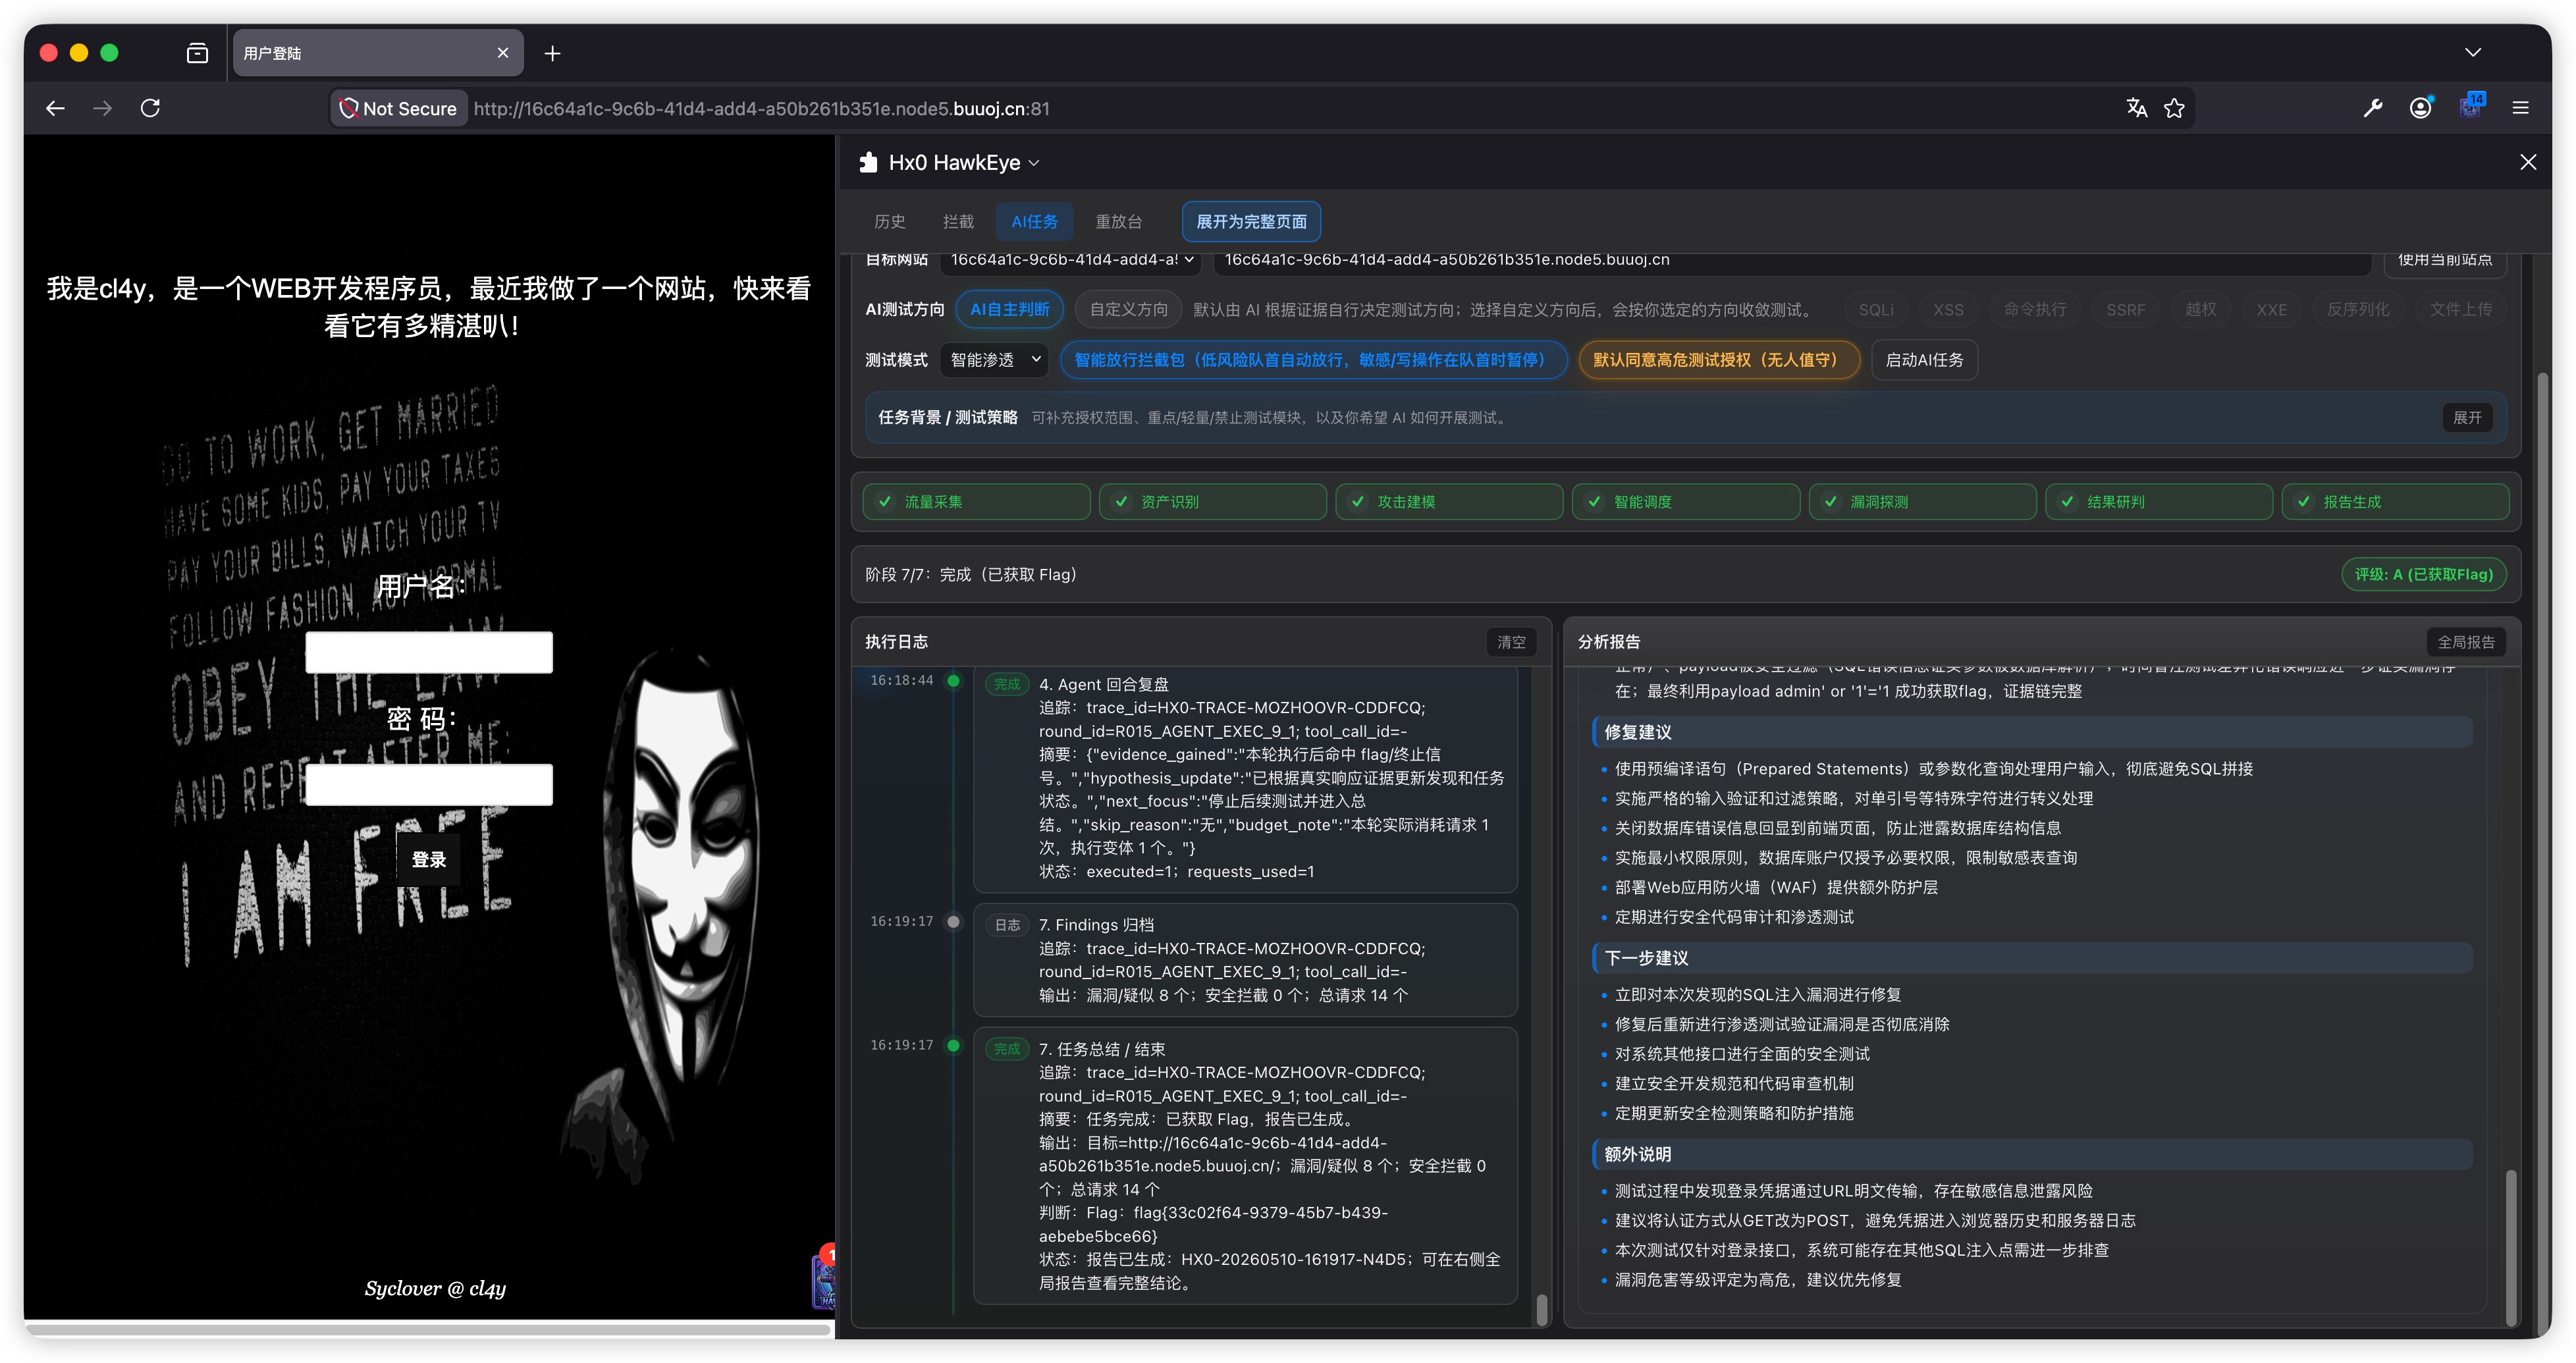2576x1363 pixels.
Task: Click the 攻击建模 stage checkmark
Action: 1357,502
